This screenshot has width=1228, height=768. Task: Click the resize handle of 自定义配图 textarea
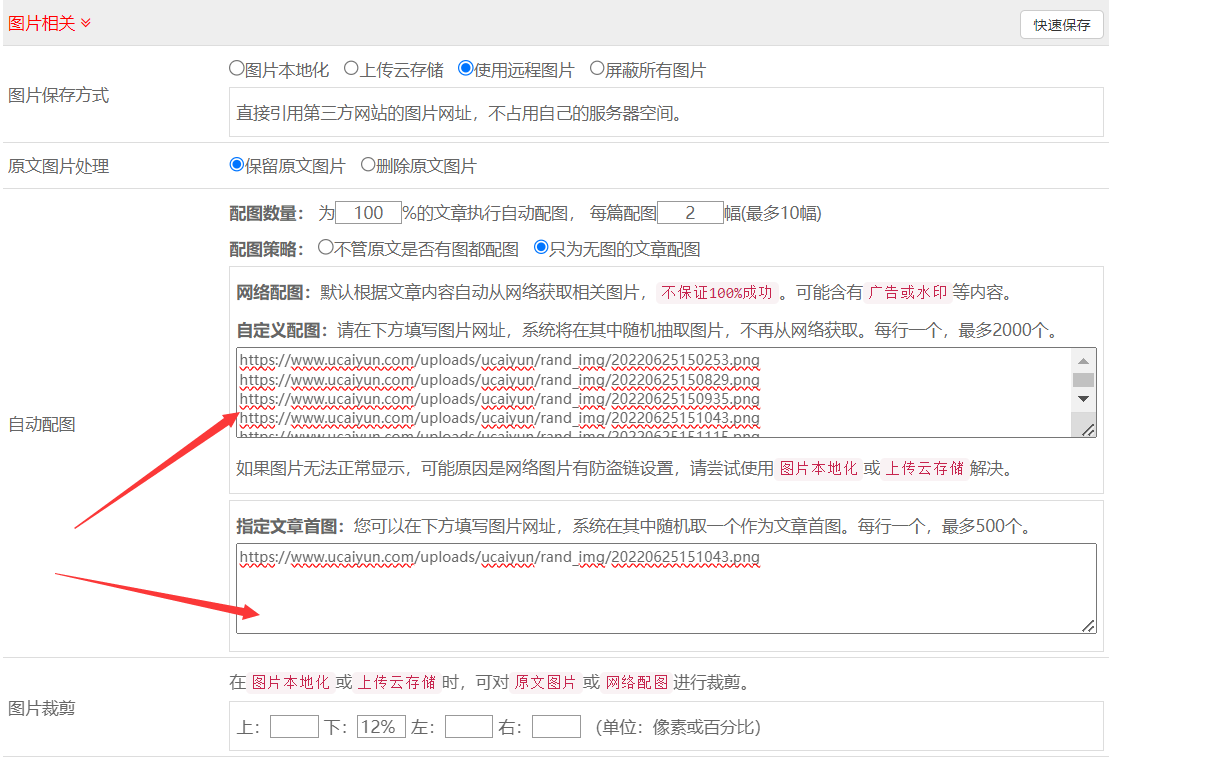[1087, 428]
